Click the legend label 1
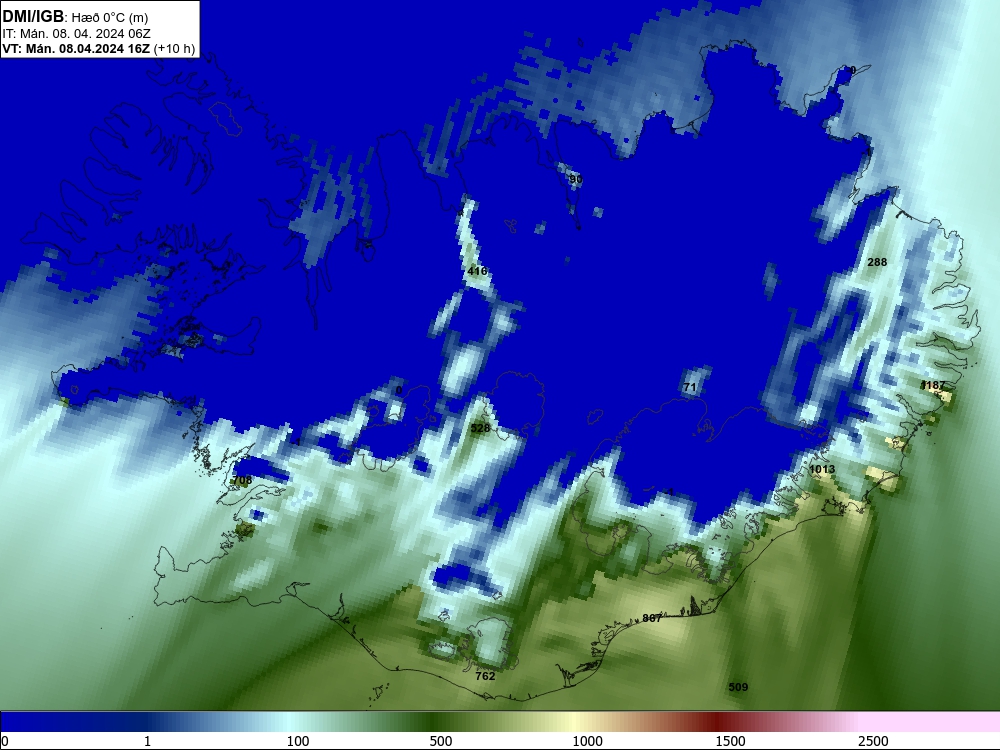The image size is (1000, 750). pos(147,741)
